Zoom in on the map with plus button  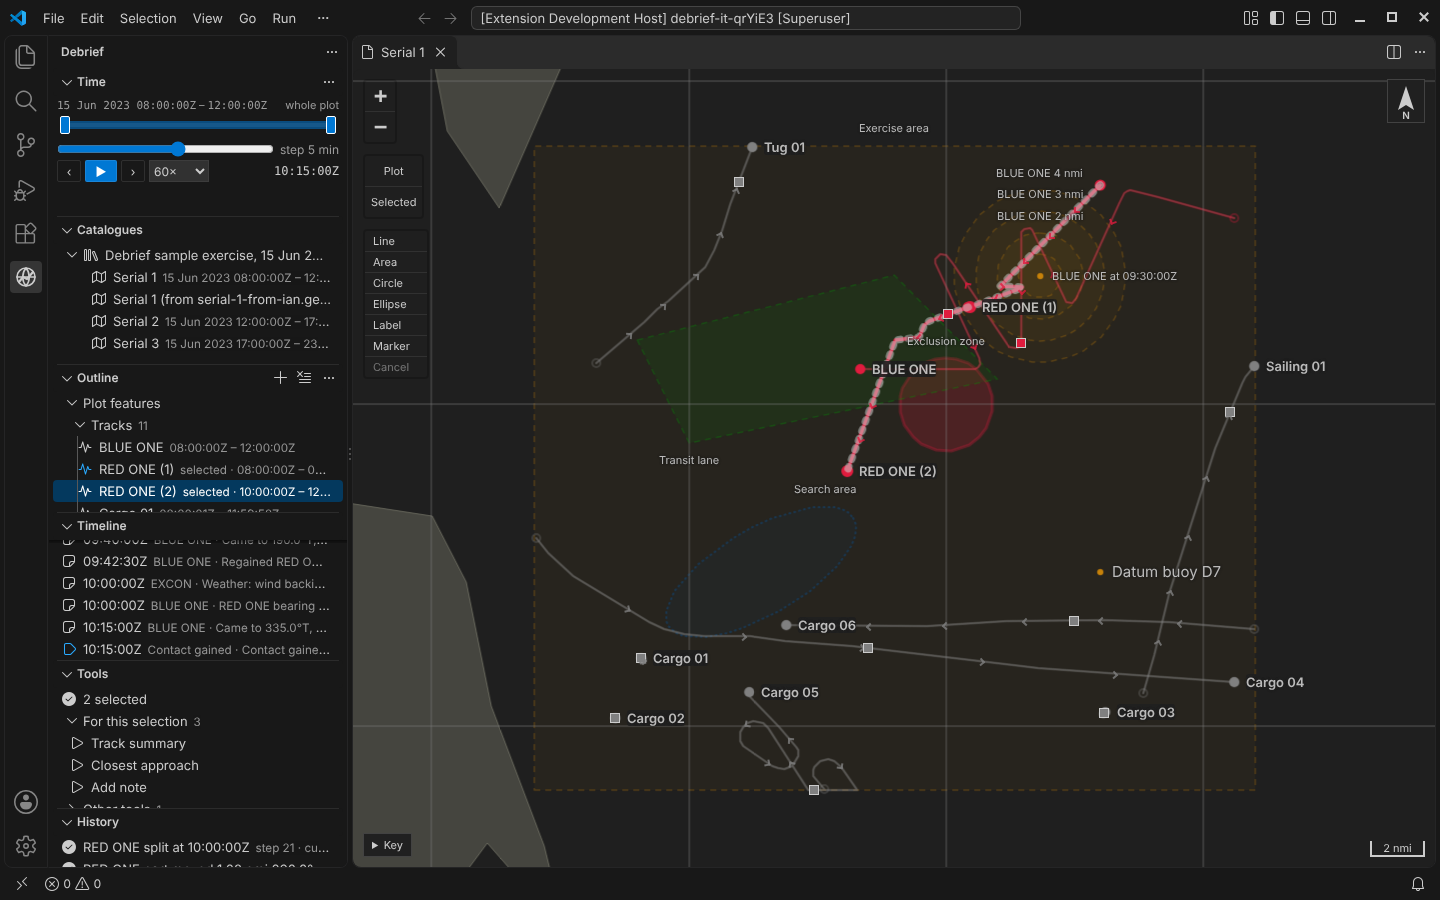(380, 96)
